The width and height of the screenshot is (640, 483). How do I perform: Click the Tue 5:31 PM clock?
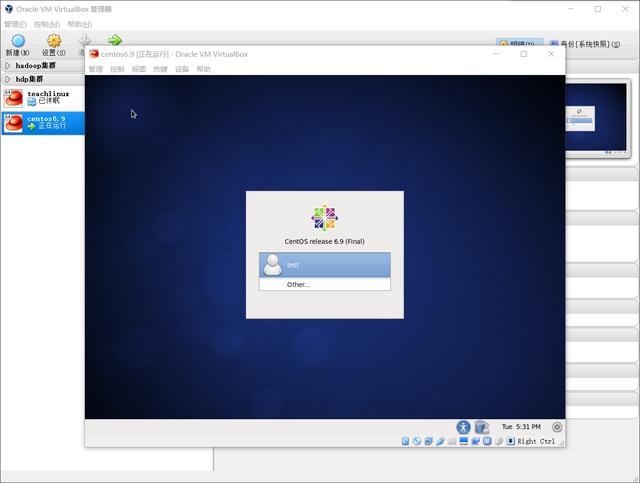(x=521, y=427)
